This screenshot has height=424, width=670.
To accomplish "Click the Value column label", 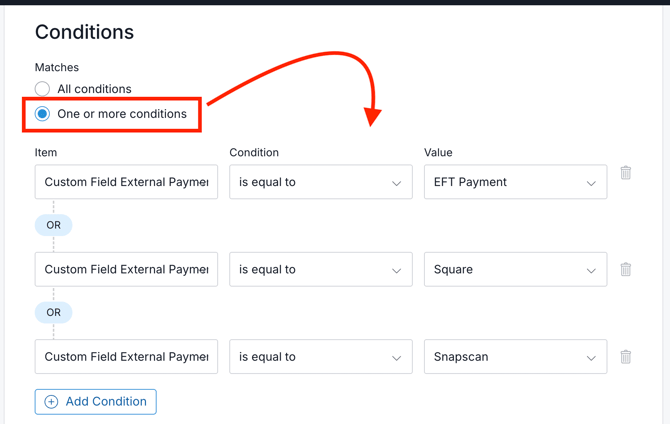I will pyautogui.click(x=438, y=153).
